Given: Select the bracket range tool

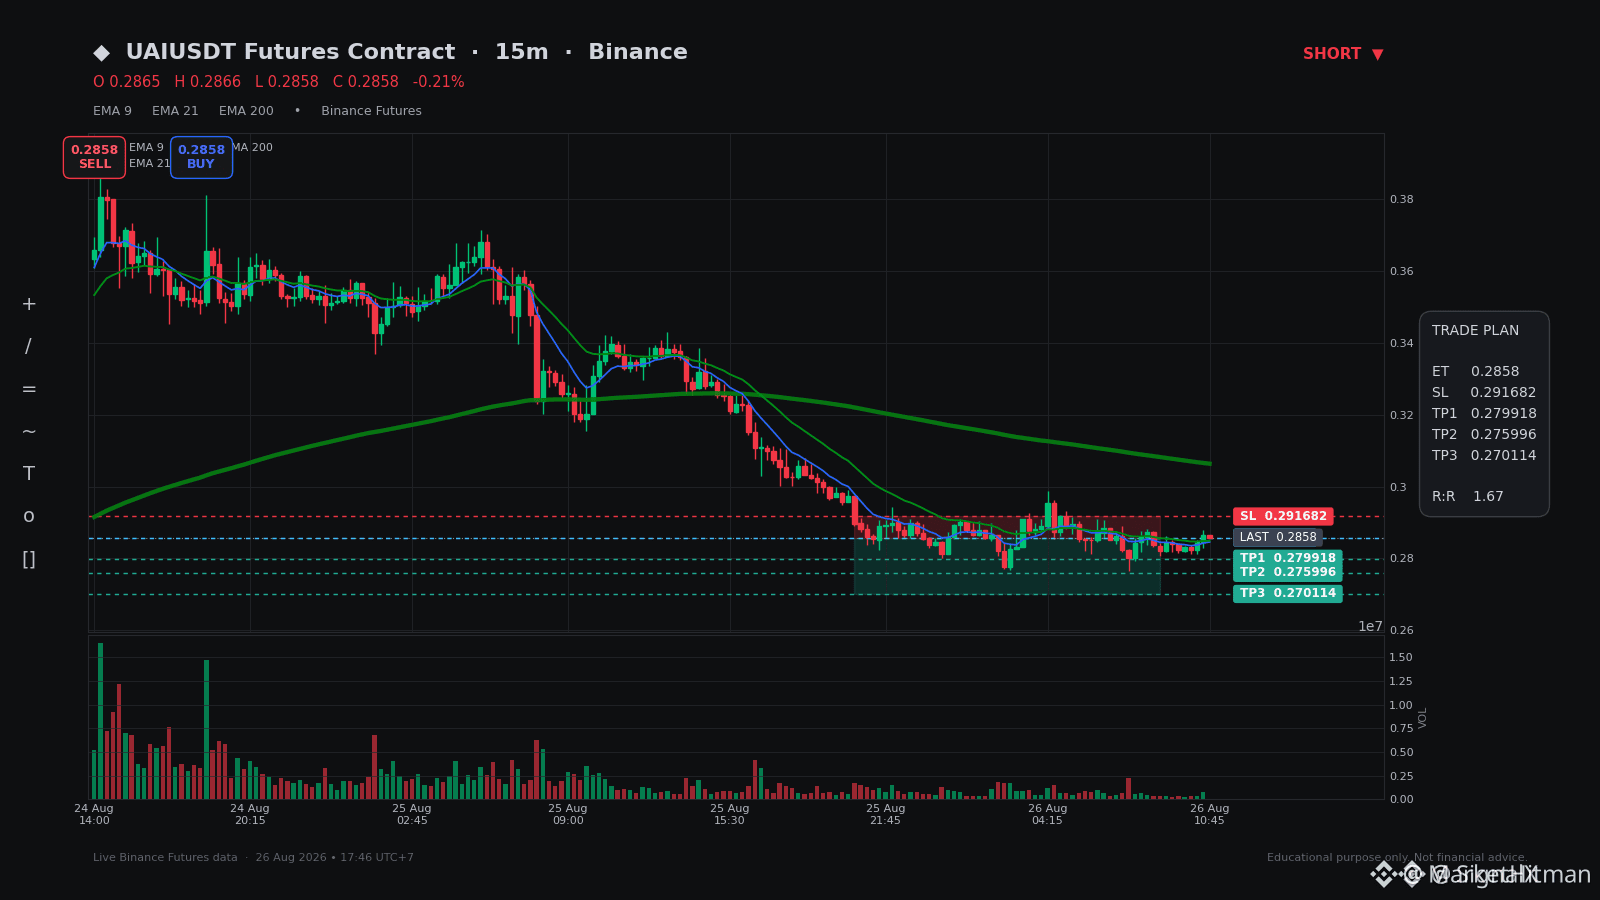Looking at the screenshot, I should (x=29, y=559).
